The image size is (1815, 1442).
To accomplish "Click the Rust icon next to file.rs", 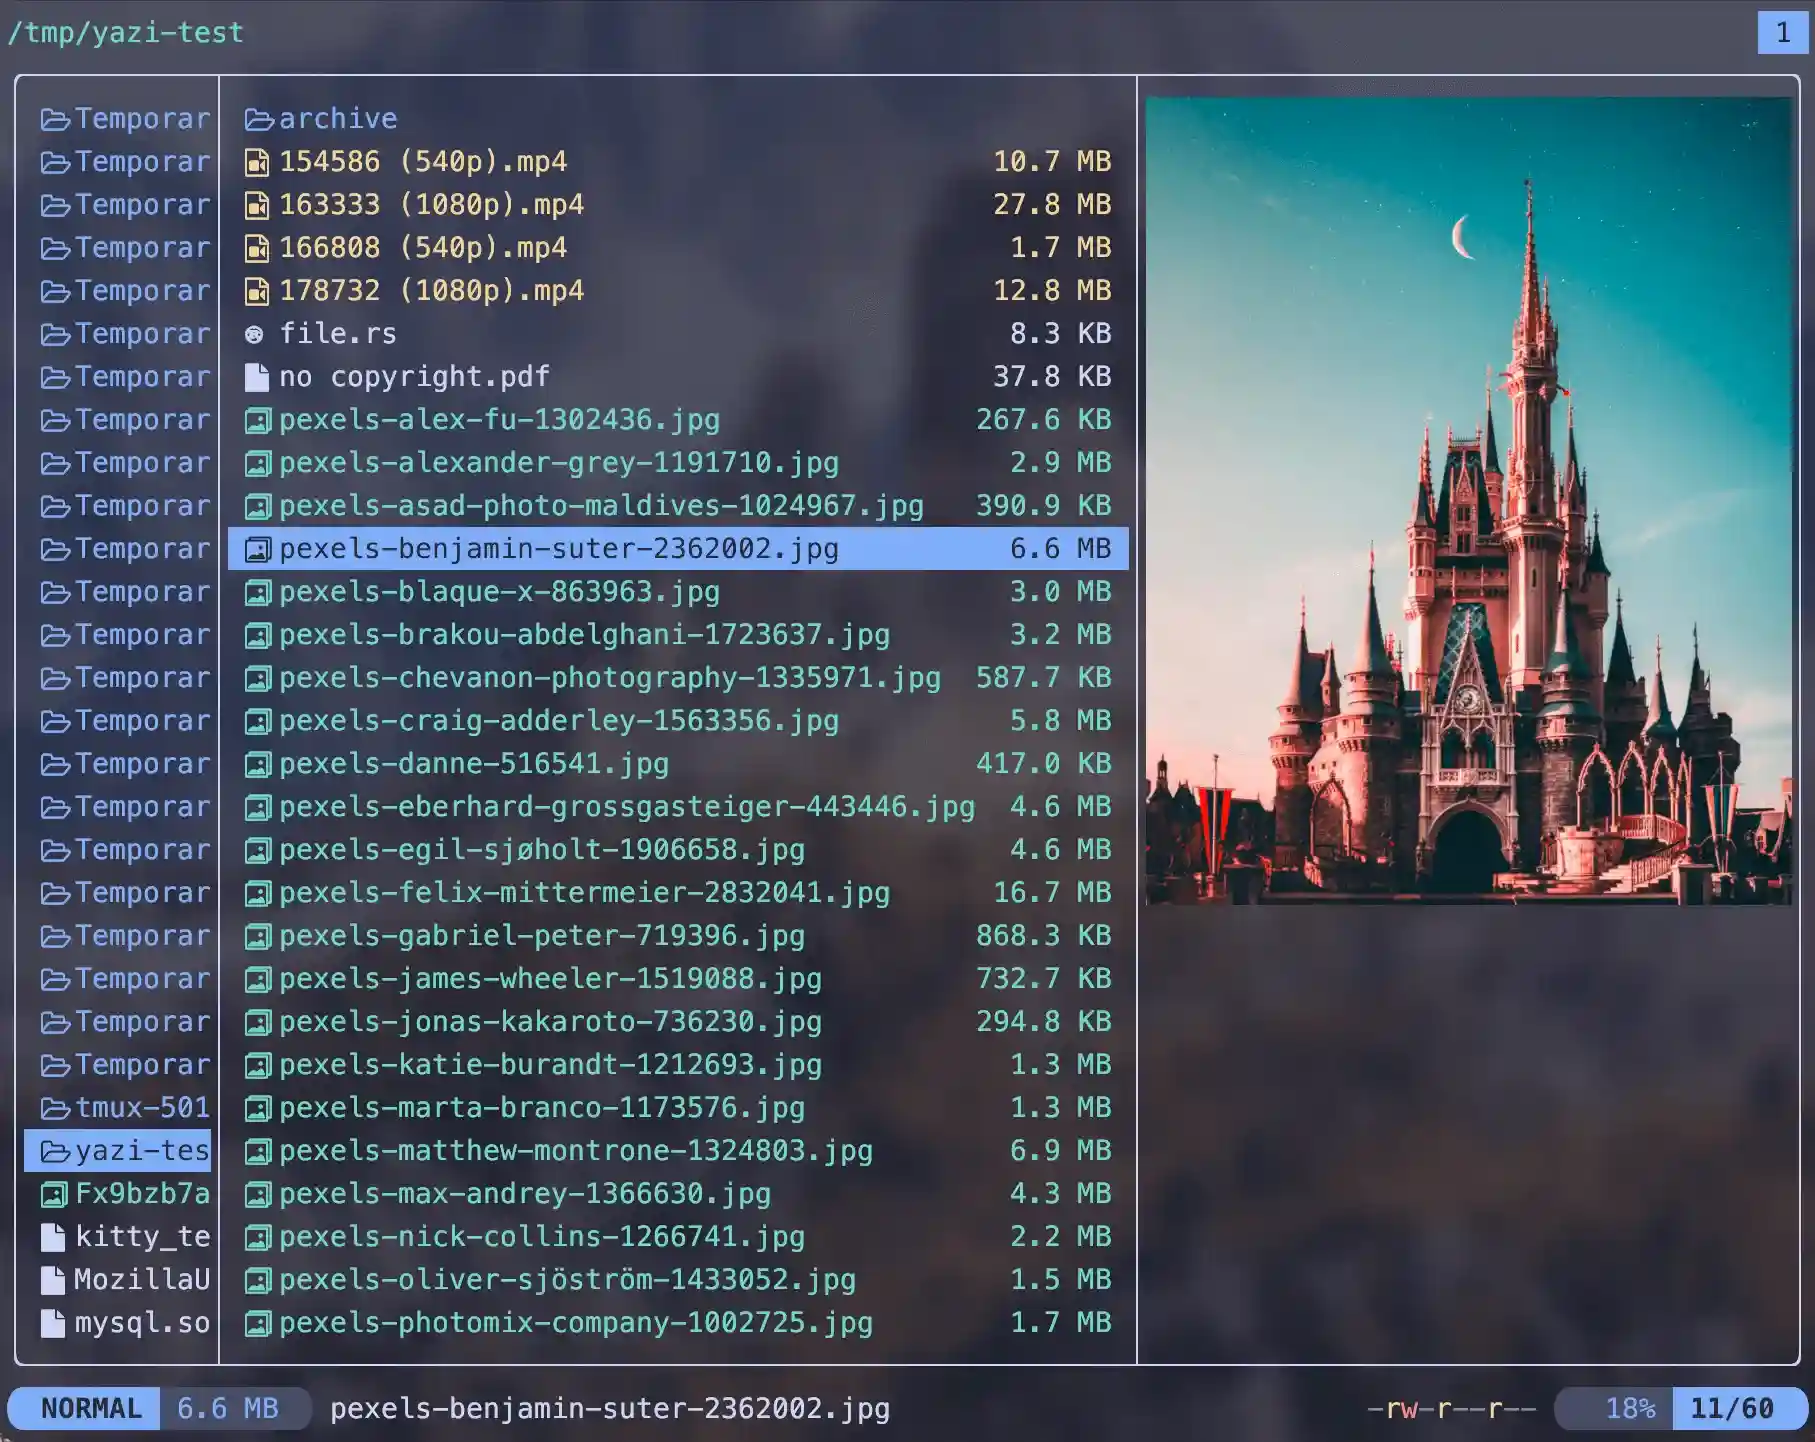I will point(255,334).
